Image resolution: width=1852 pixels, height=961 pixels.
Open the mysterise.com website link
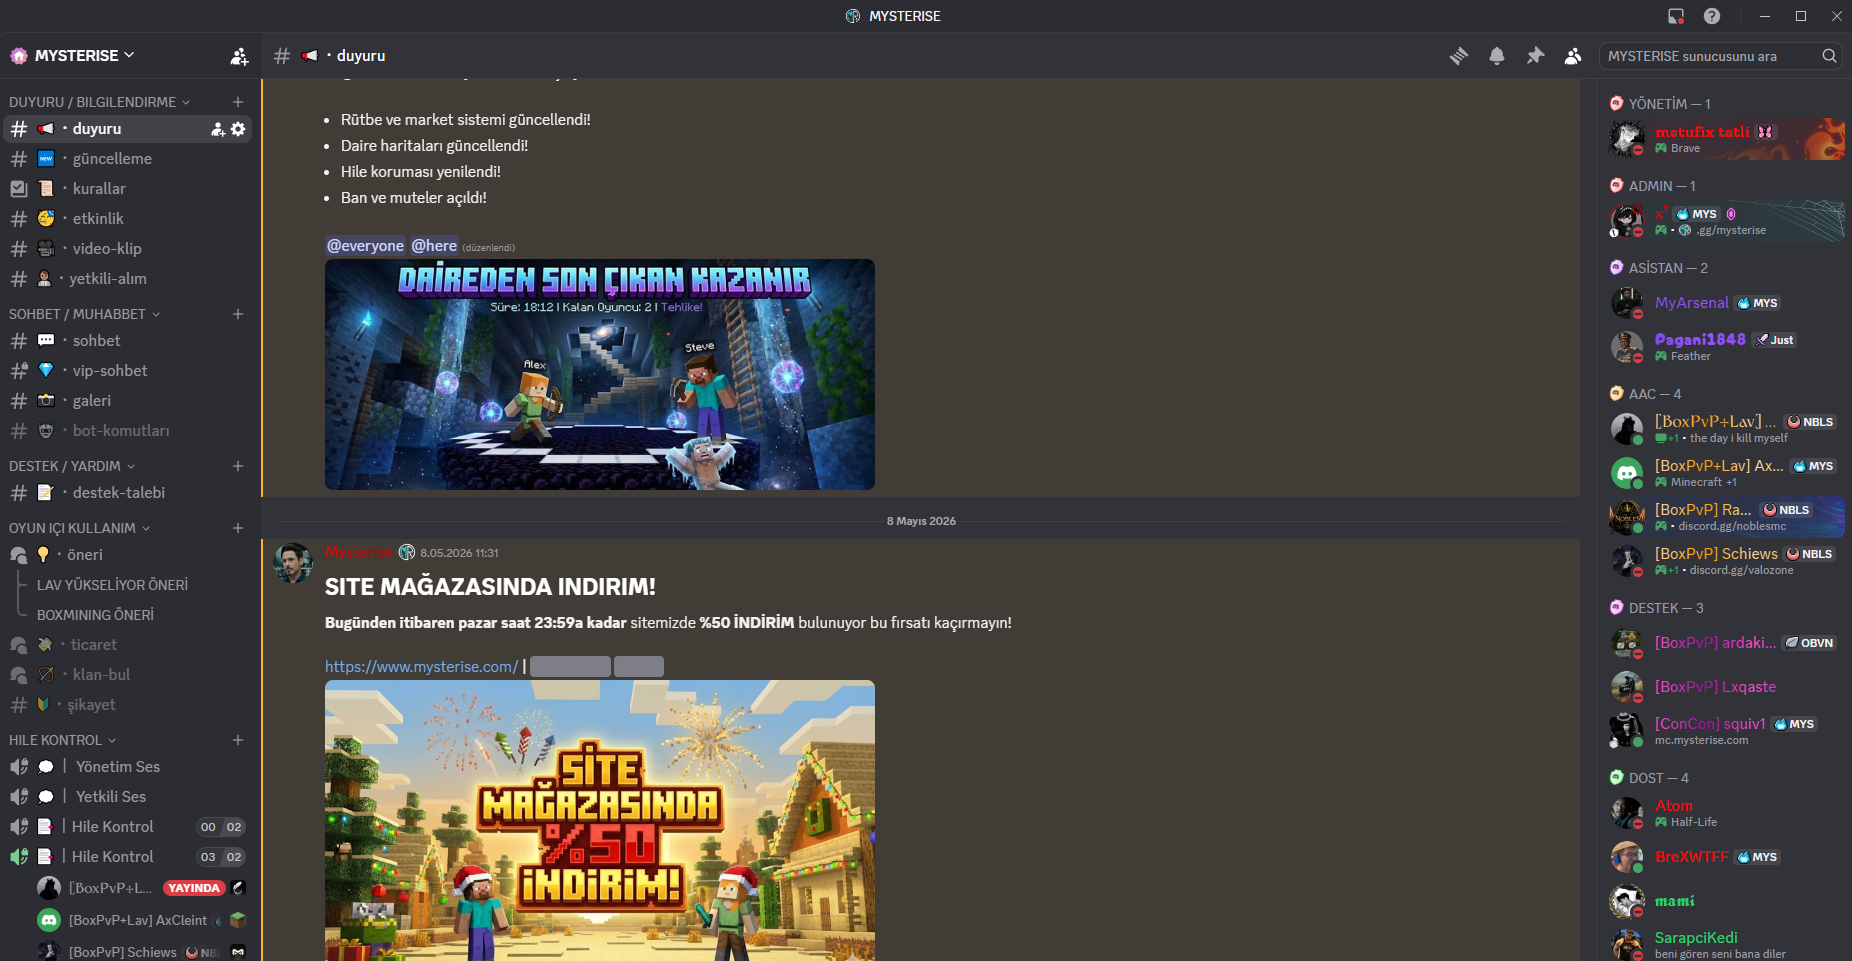pyautogui.click(x=421, y=667)
